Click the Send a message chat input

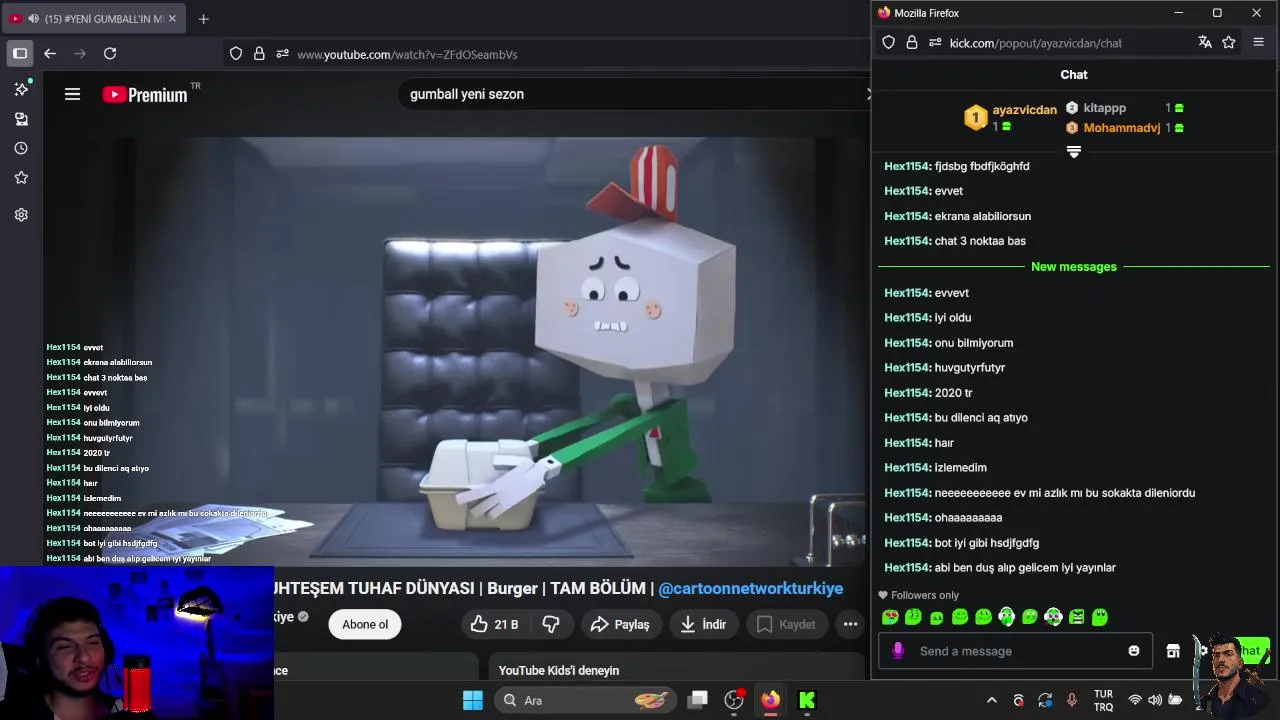[1015, 651]
